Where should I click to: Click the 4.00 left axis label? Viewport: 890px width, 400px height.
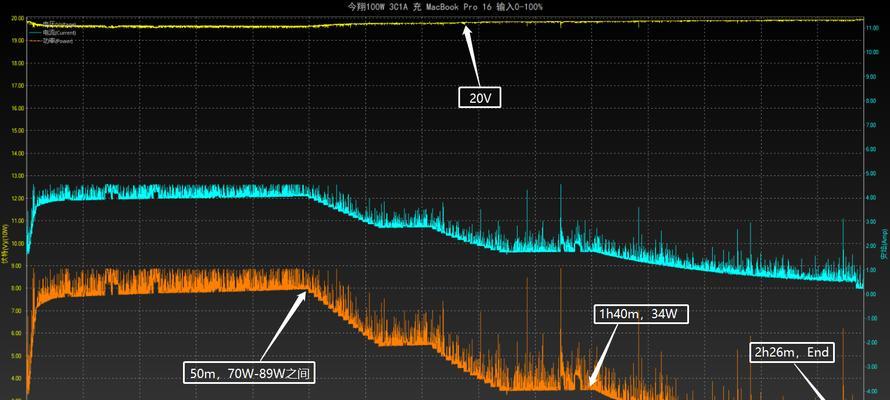(x=18, y=378)
